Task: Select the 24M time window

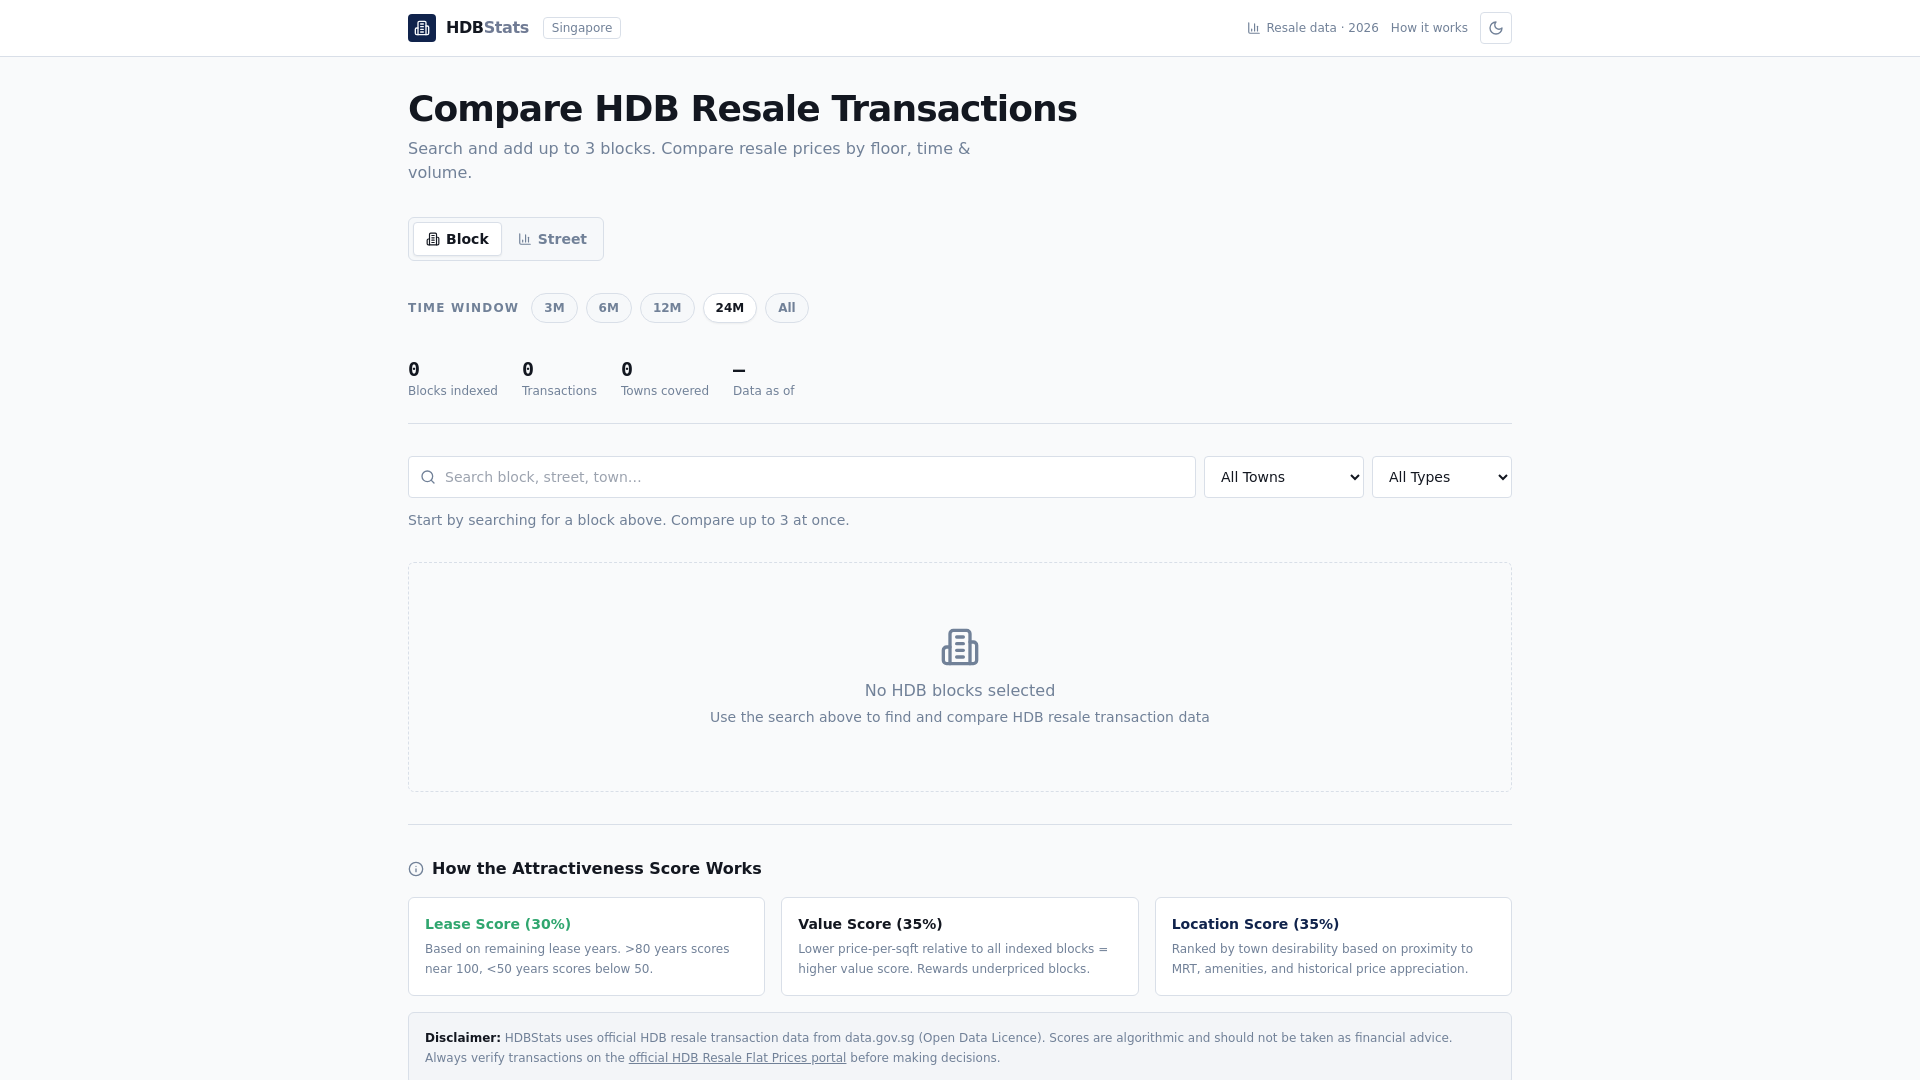Action: tap(730, 308)
